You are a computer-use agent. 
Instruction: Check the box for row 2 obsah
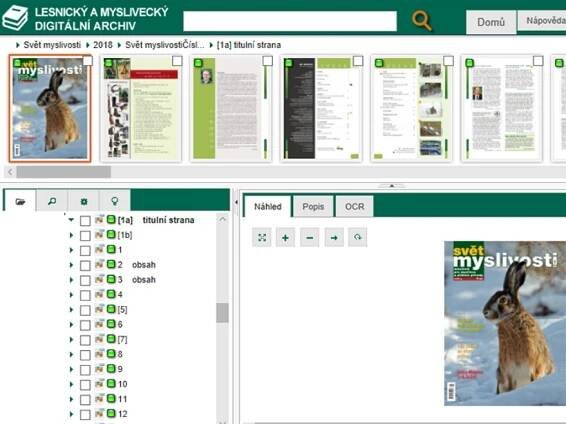[85, 265]
